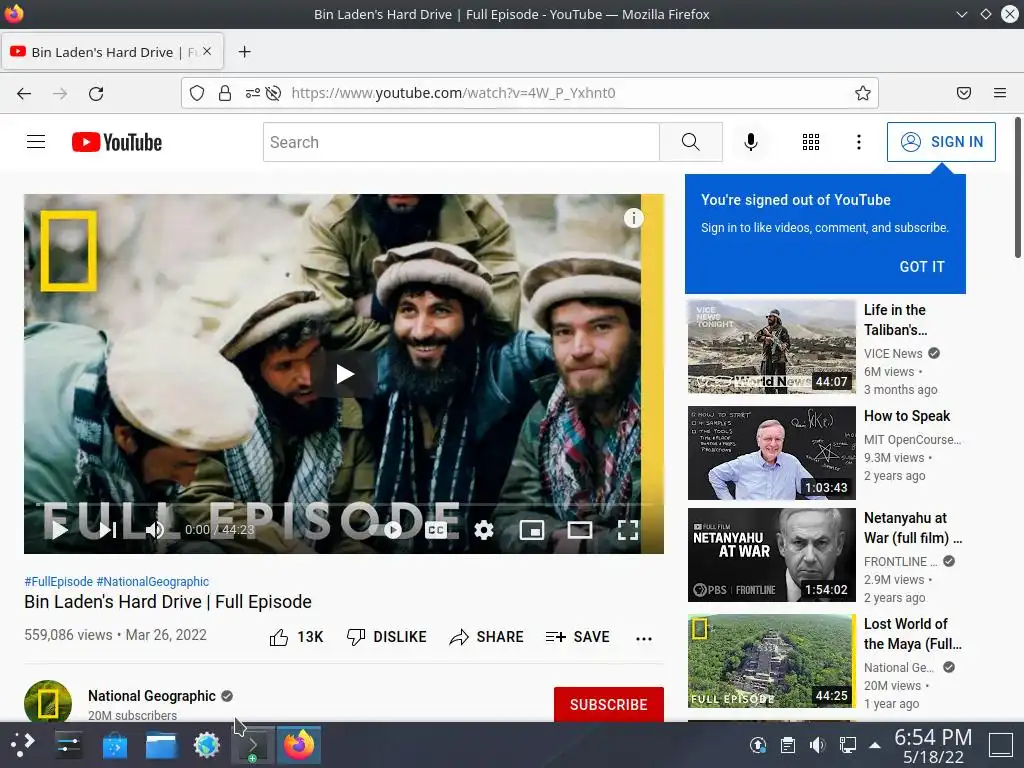Open 'Lost World of the Maya' thumbnail

click(x=771, y=661)
